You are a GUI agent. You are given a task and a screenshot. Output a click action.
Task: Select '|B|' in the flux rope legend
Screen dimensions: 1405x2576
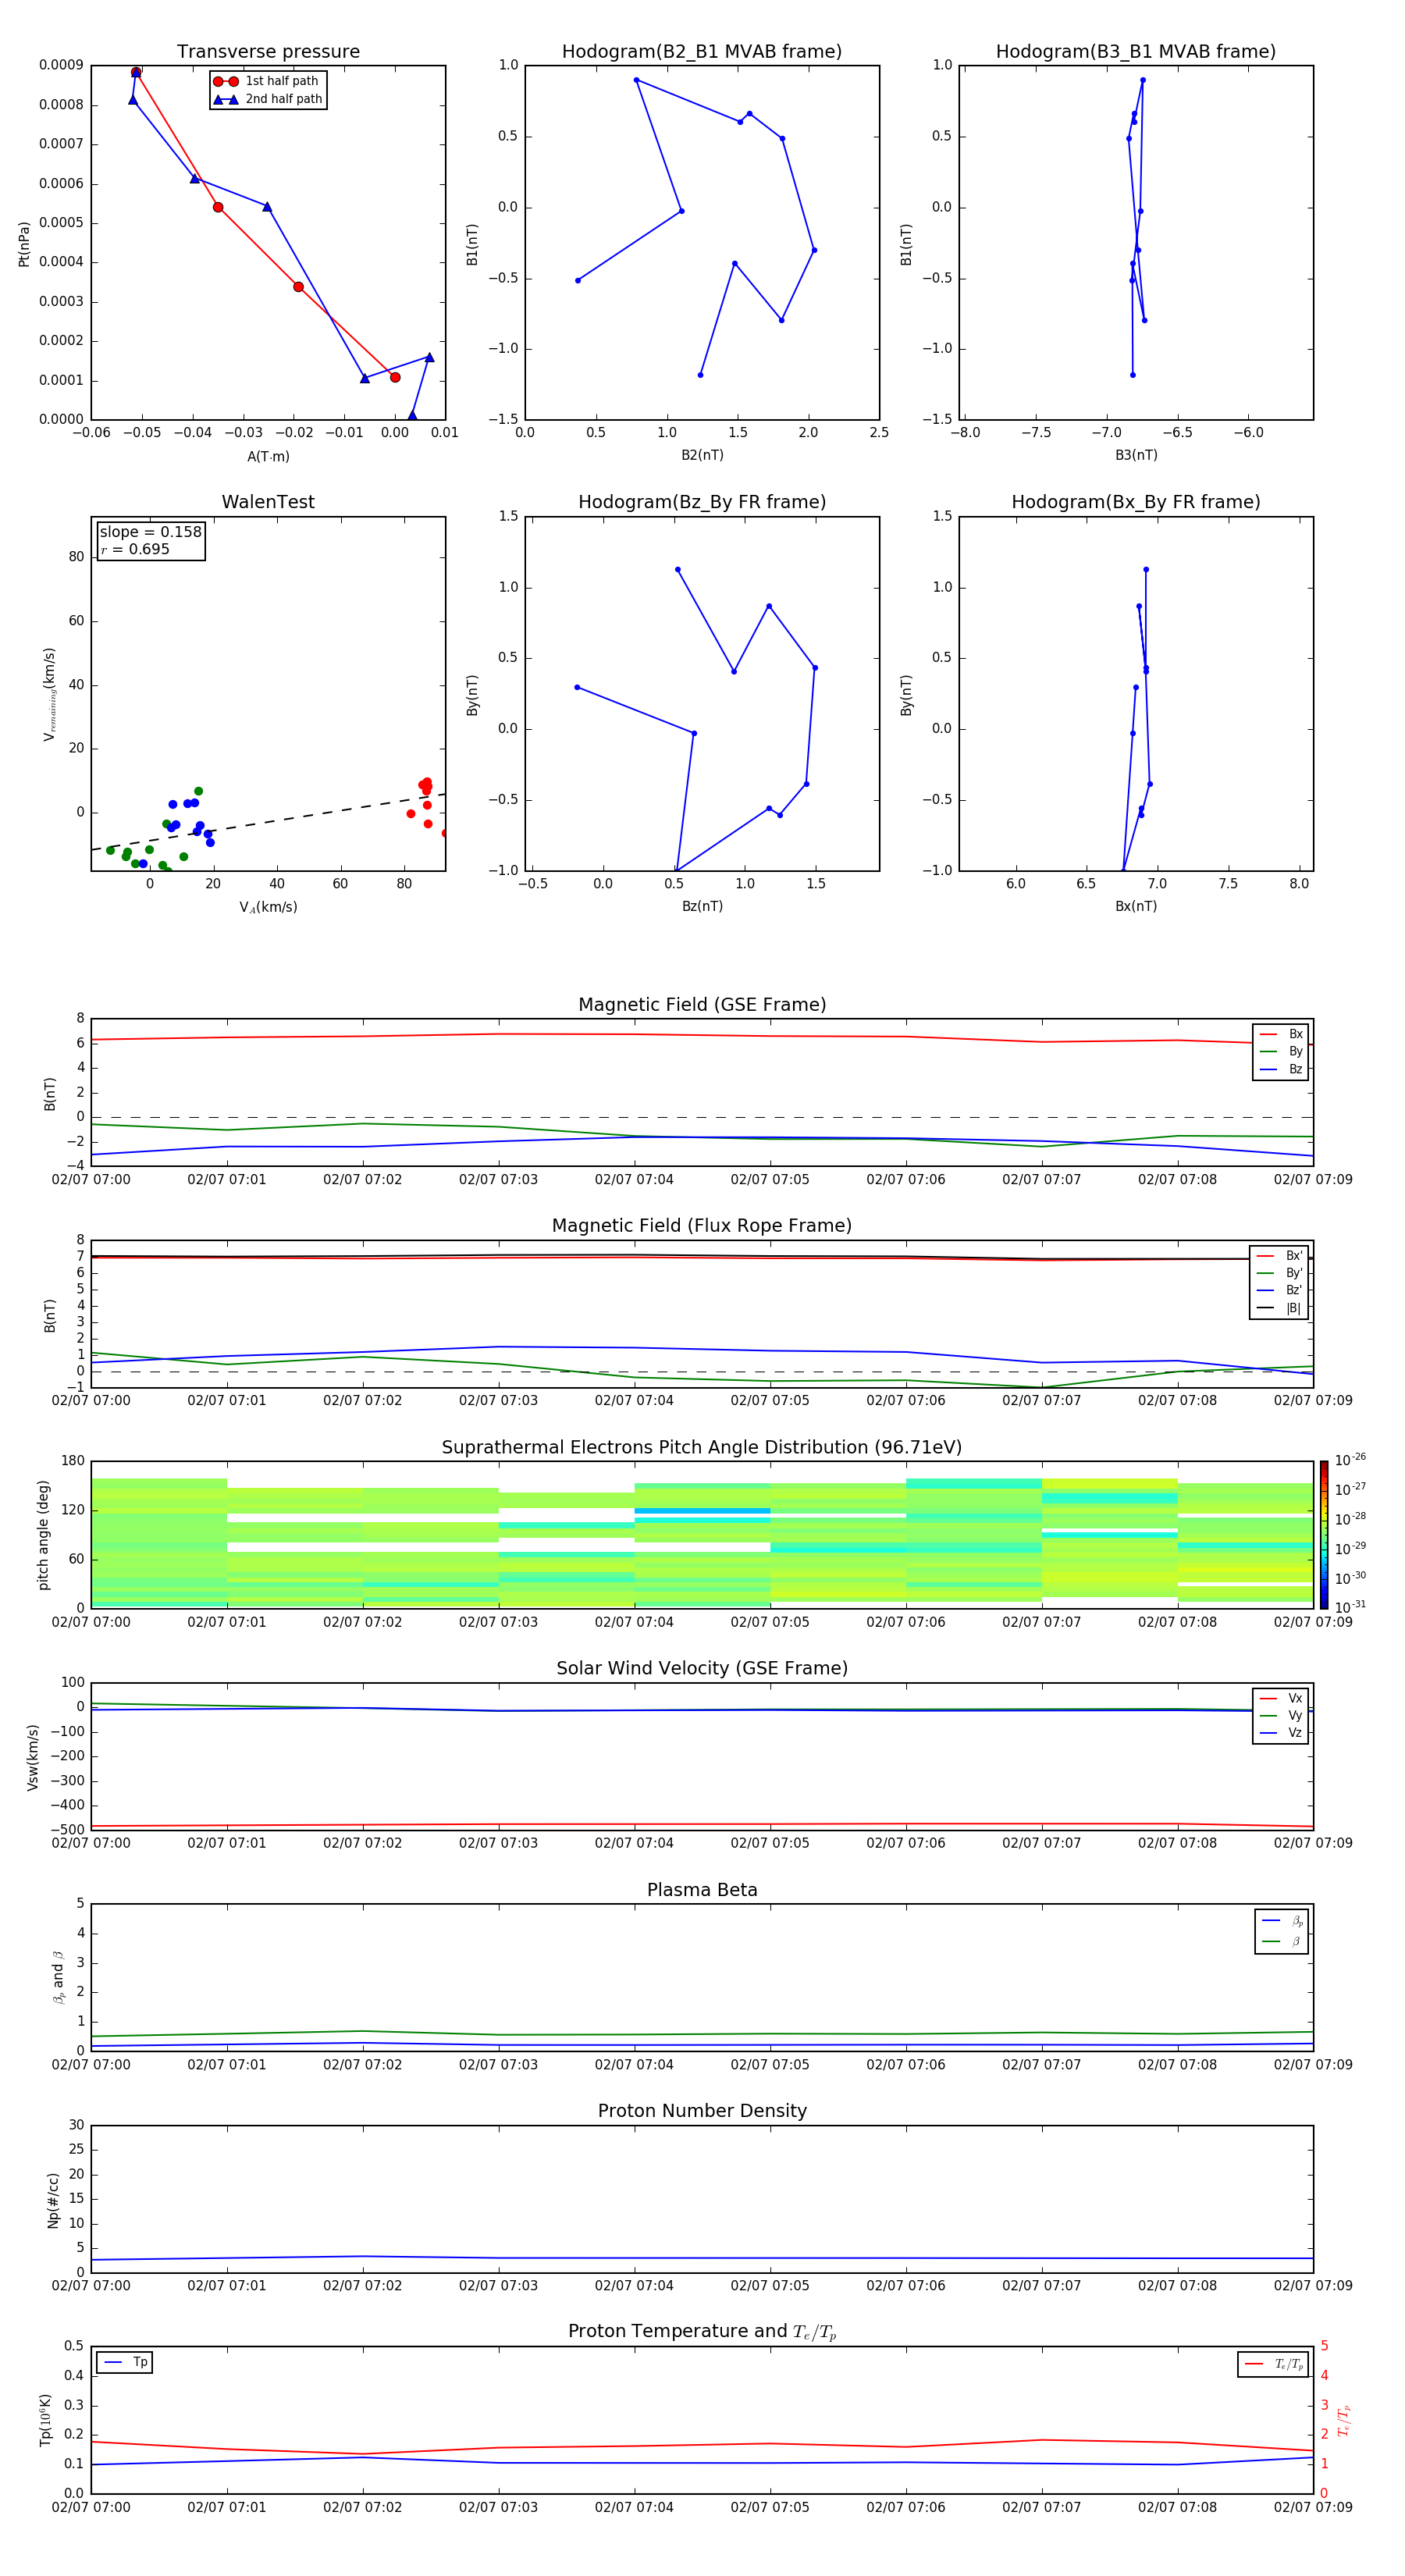[1280, 1308]
